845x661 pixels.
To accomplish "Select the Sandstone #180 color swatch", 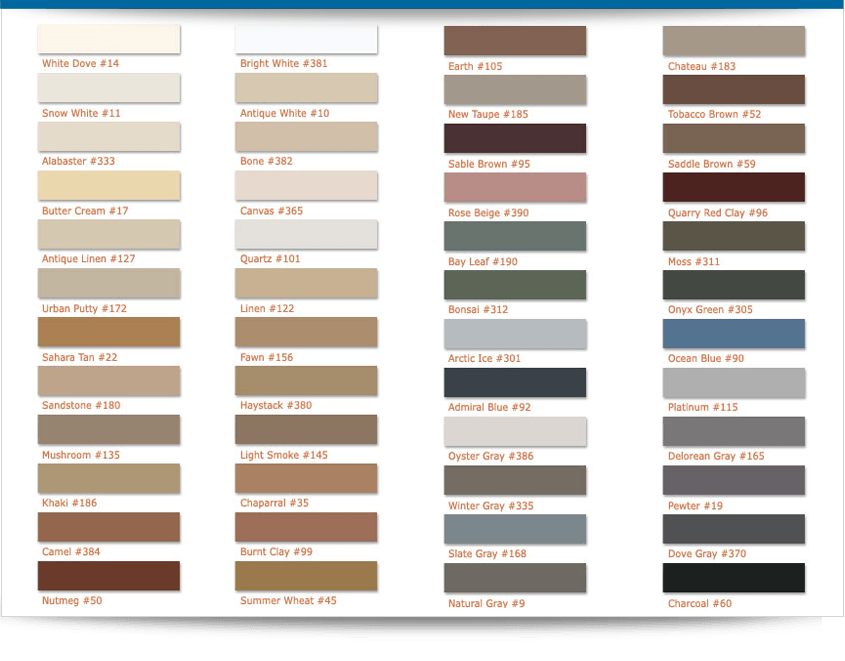I will click(x=109, y=381).
